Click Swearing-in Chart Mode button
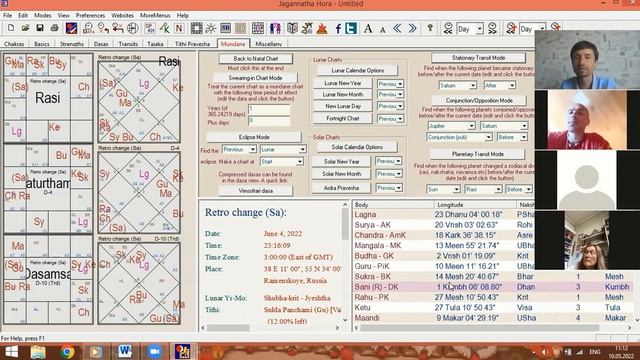This screenshot has height=360, width=640. pos(255,78)
